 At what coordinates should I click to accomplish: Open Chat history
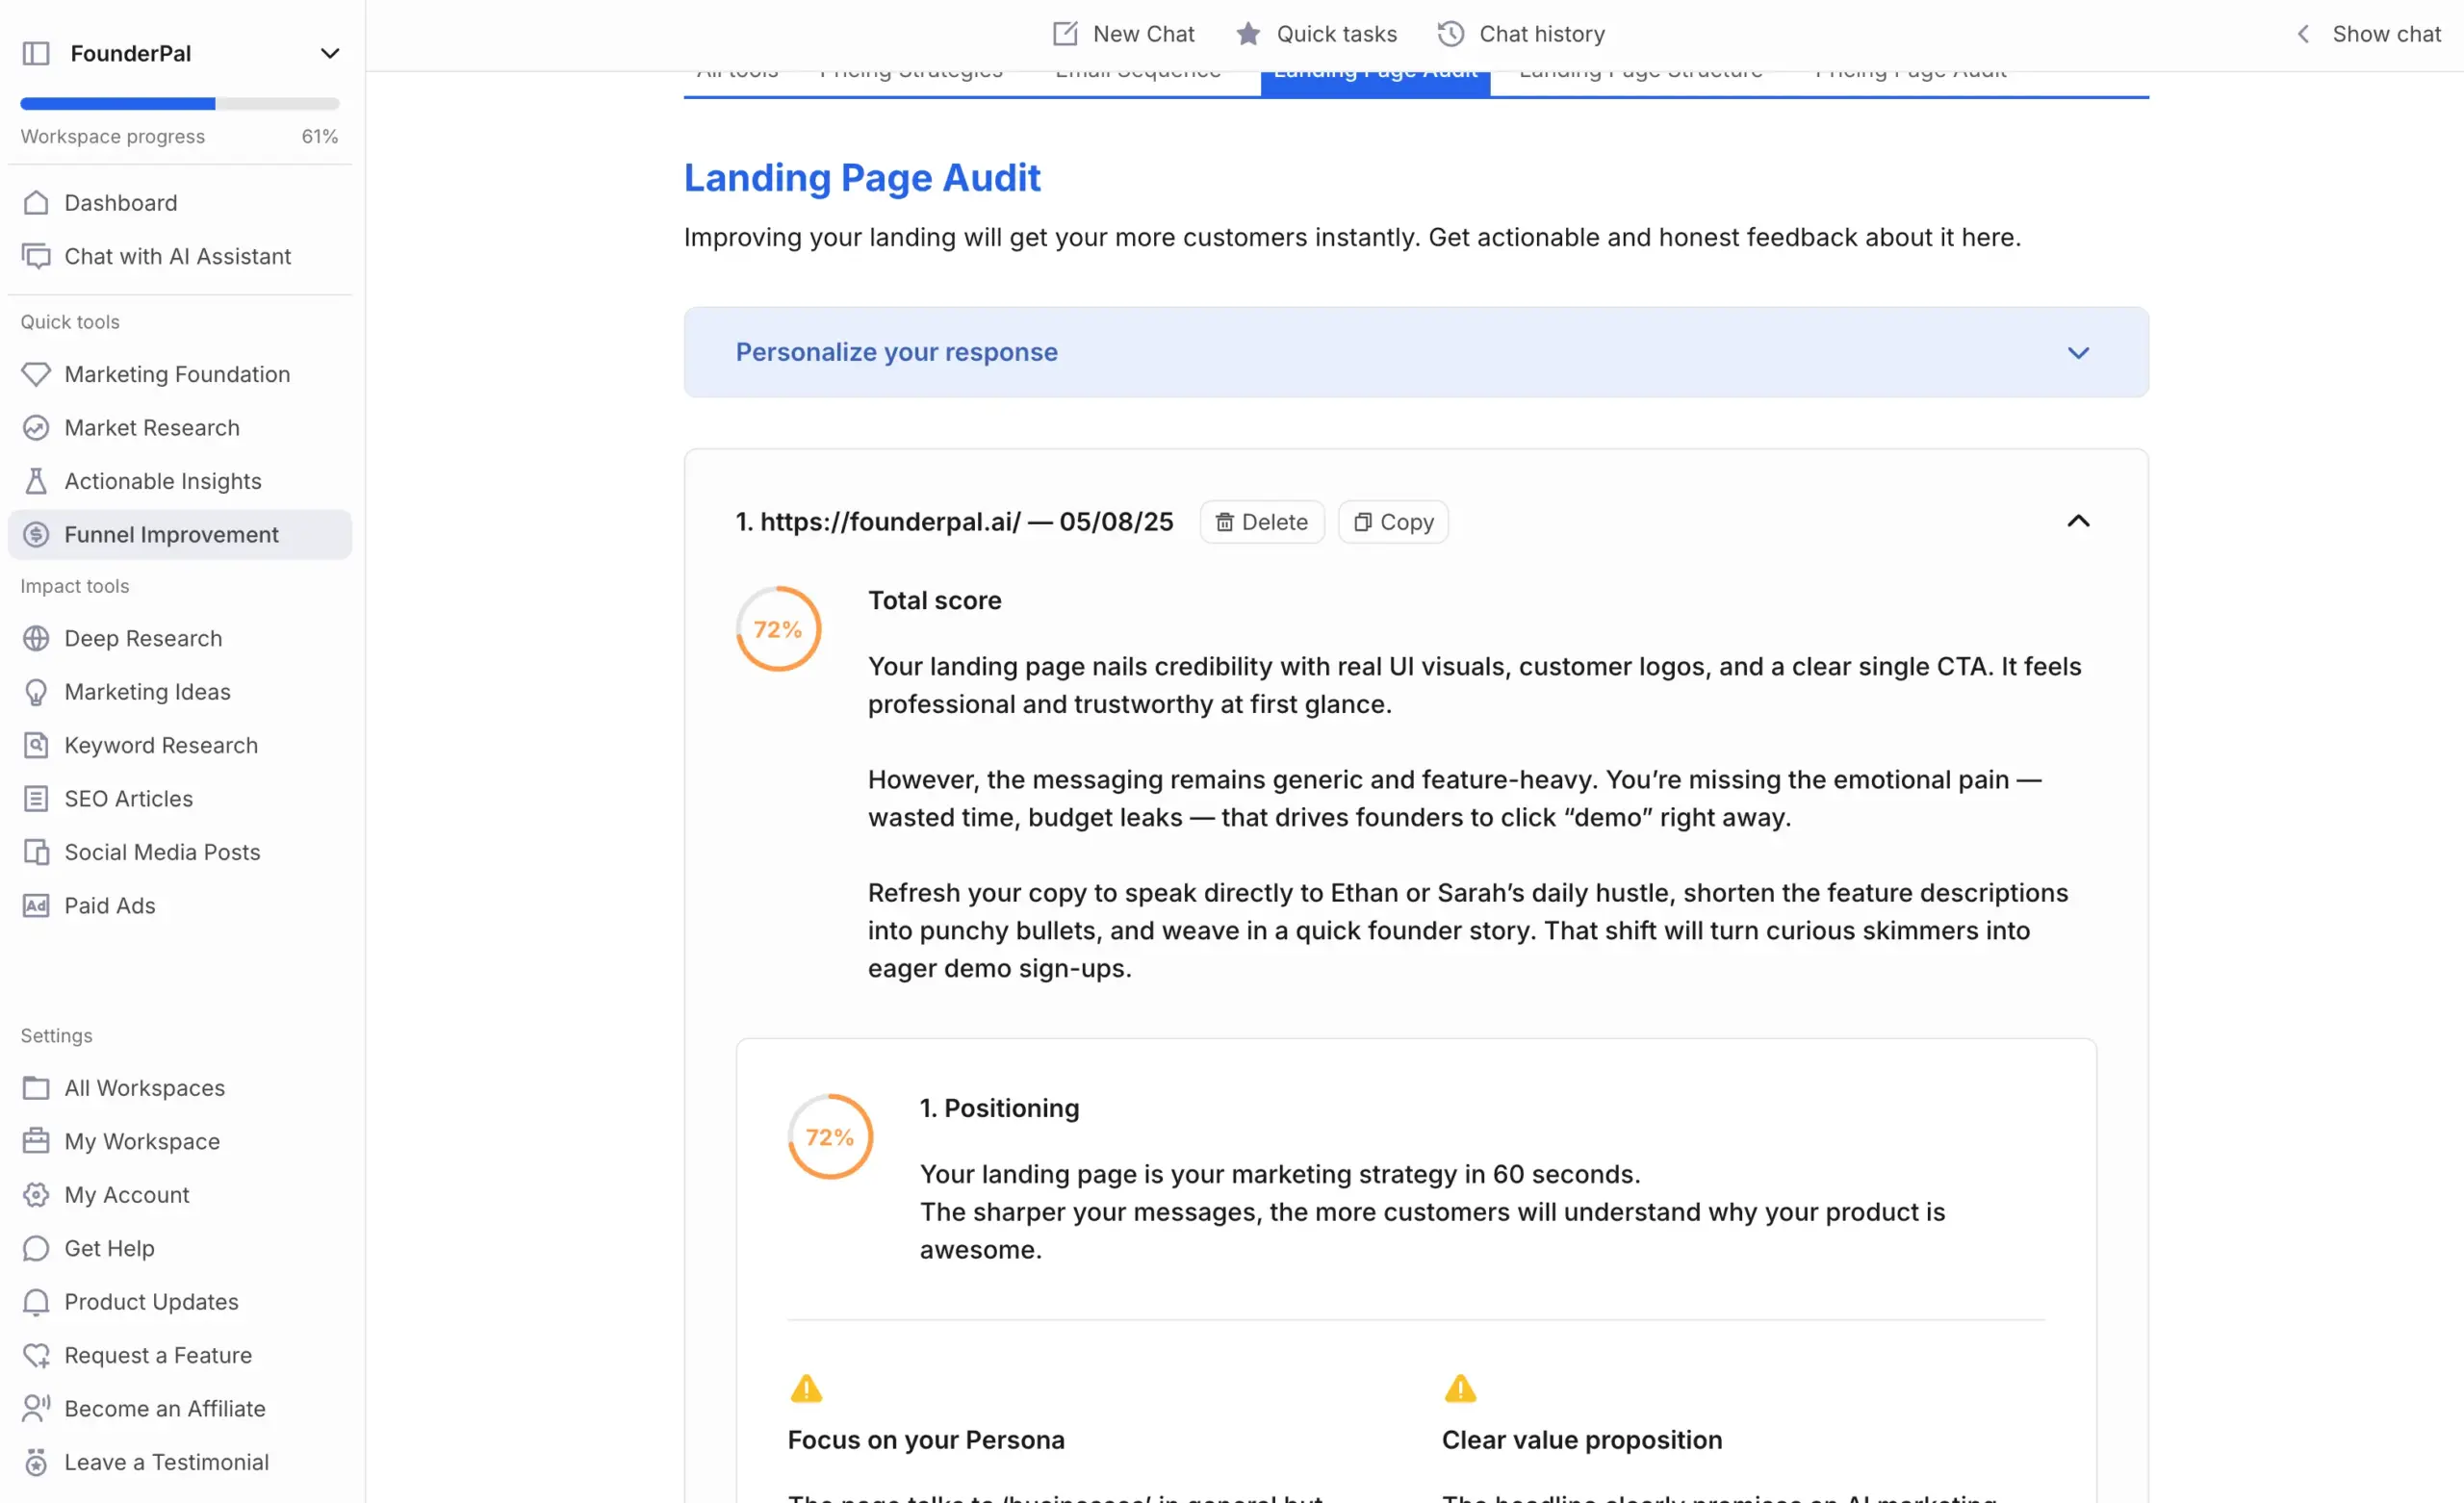coord(1519,33)
